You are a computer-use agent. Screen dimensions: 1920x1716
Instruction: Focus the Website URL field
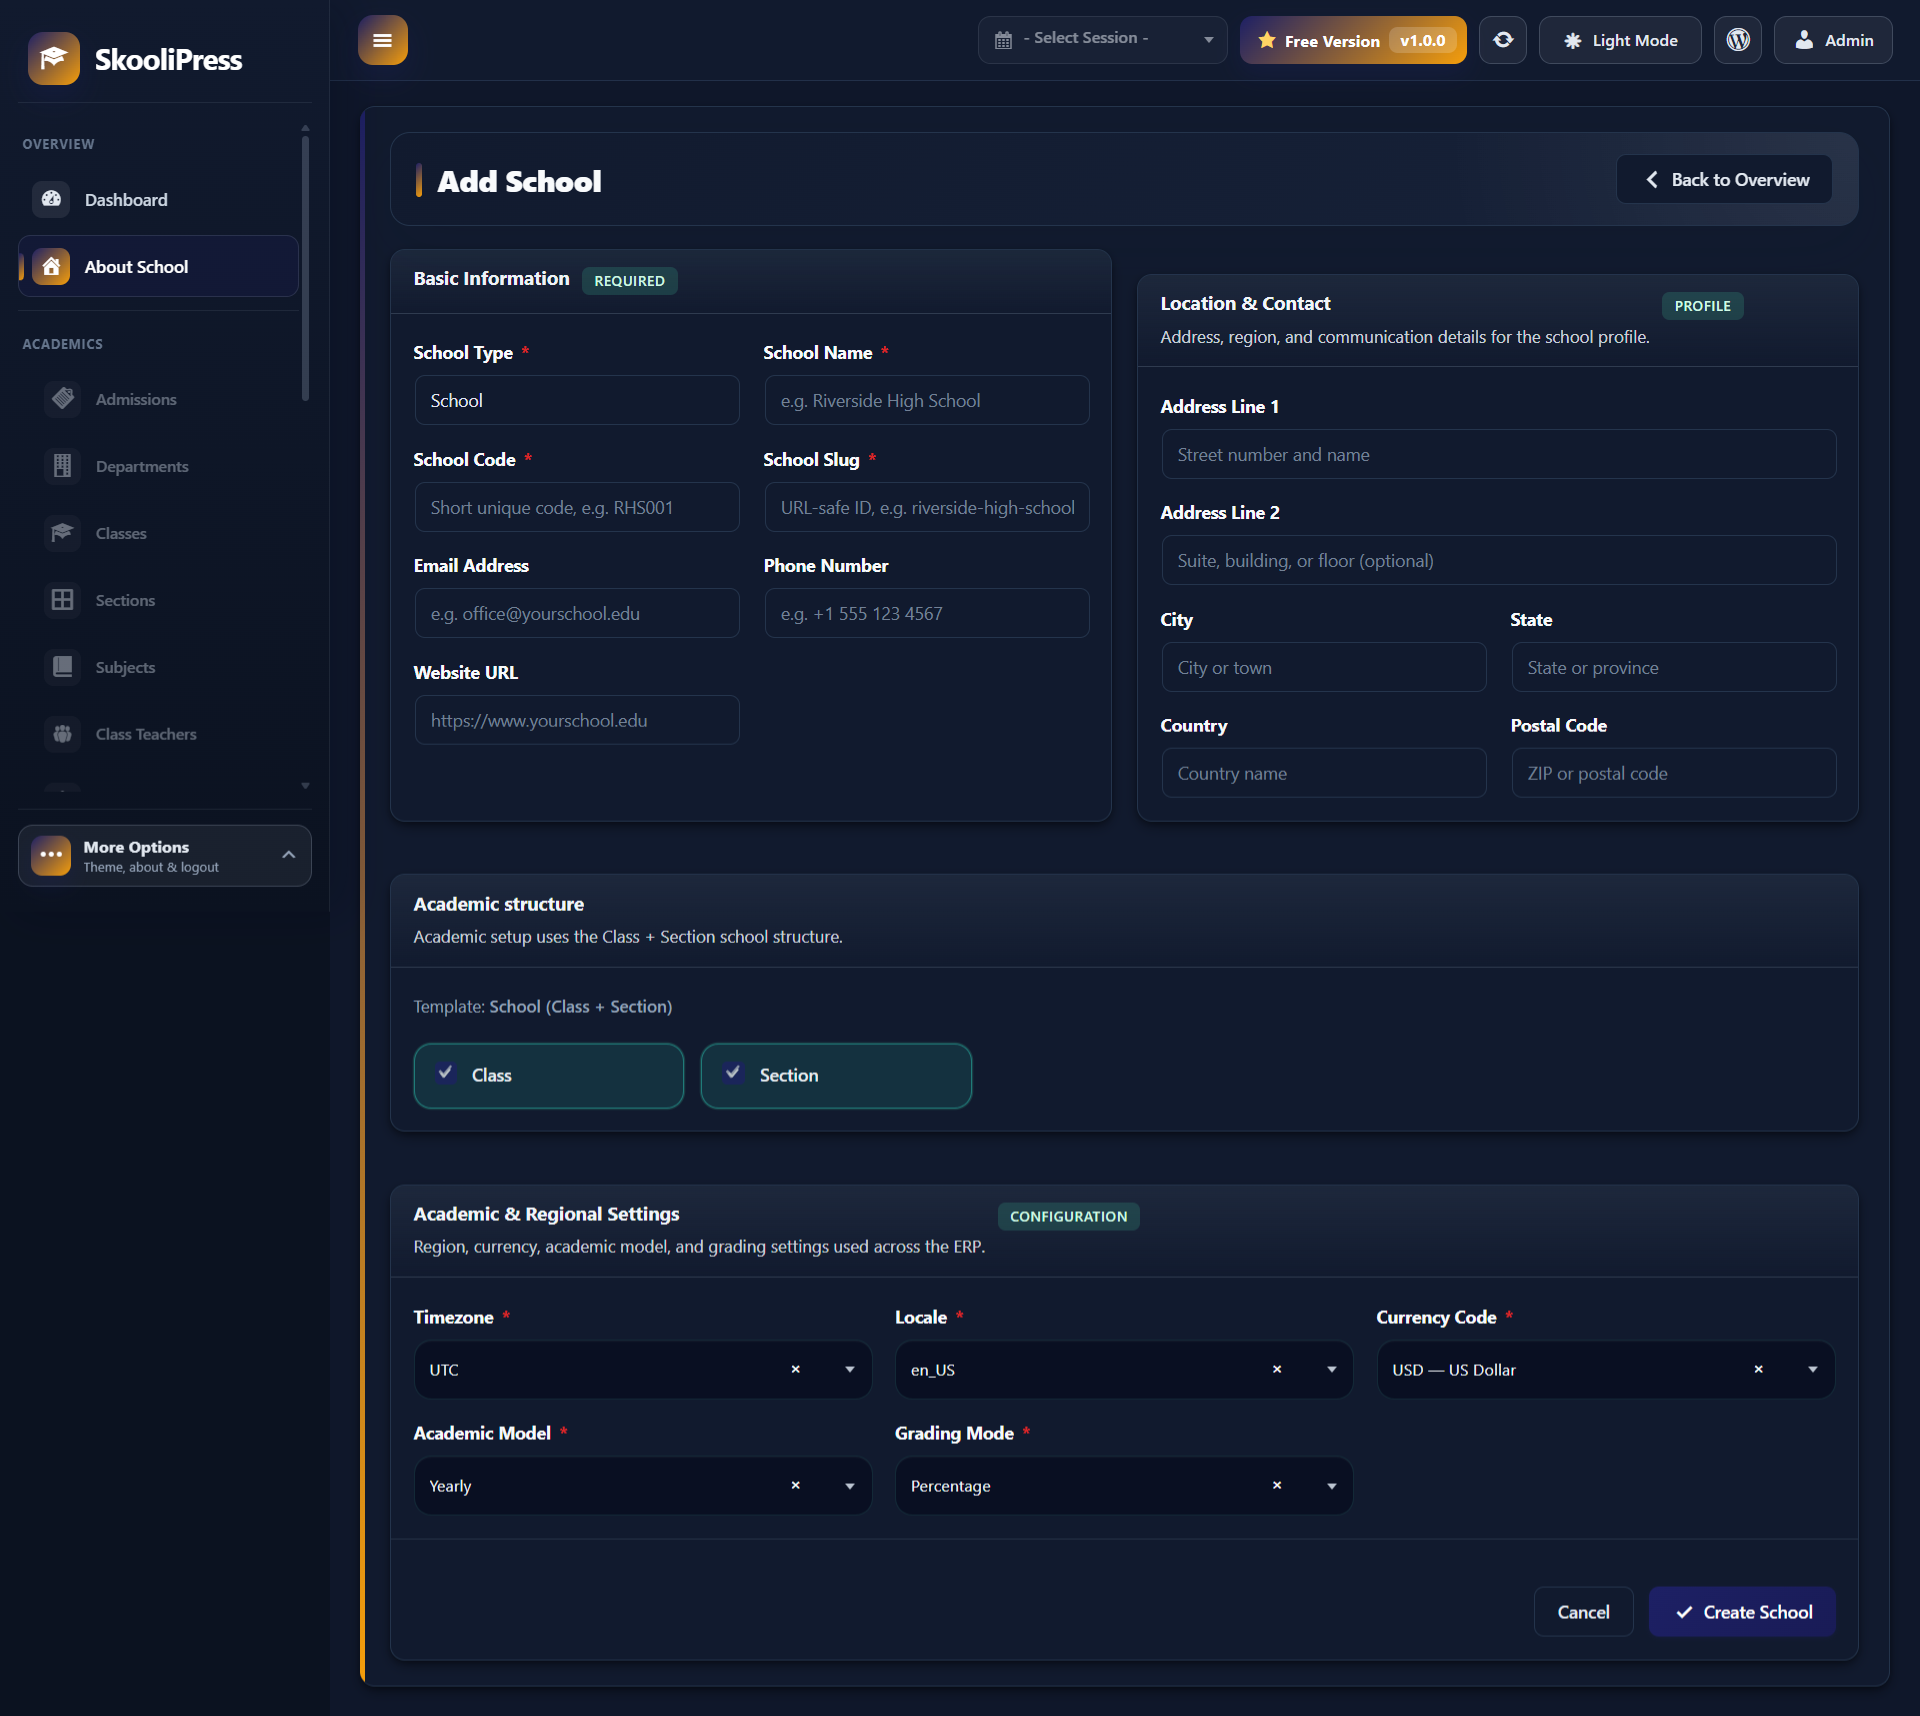coord(577,720)
